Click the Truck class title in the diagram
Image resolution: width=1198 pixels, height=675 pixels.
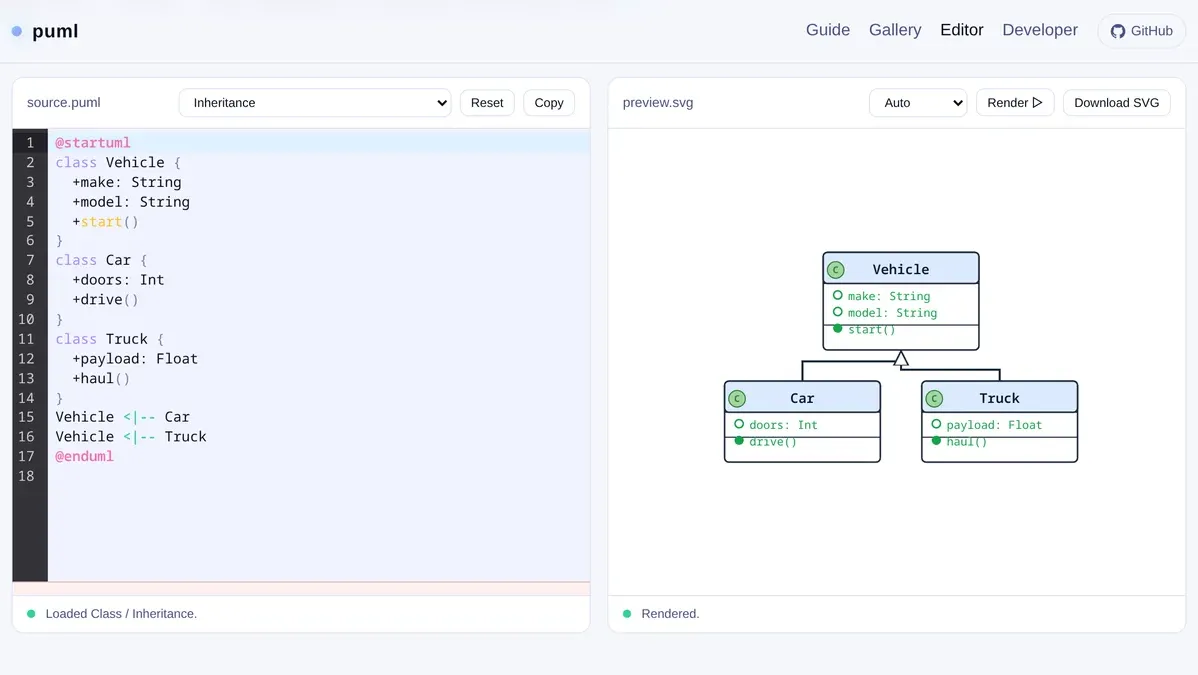(x=999, y=398)
